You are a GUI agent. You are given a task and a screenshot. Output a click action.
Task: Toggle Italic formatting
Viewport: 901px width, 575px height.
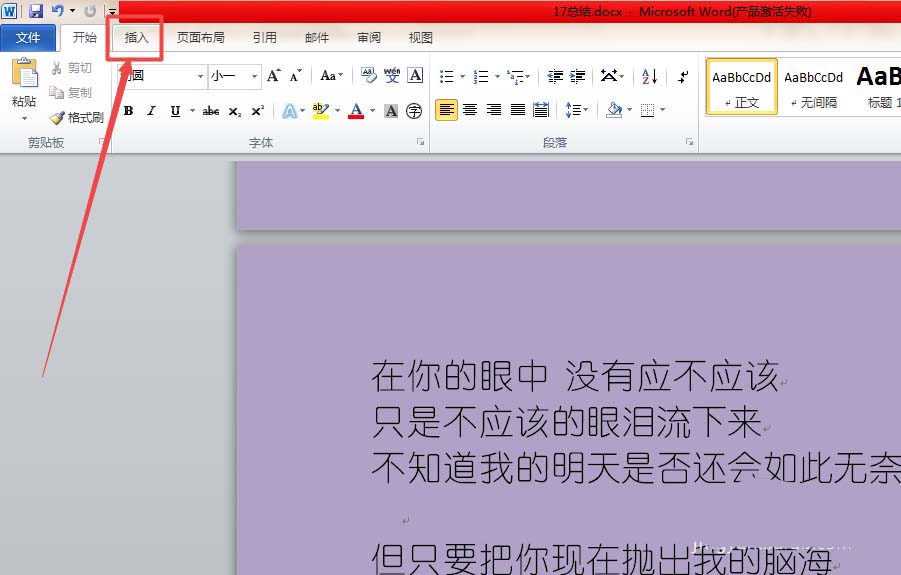(x=152, y=111)
